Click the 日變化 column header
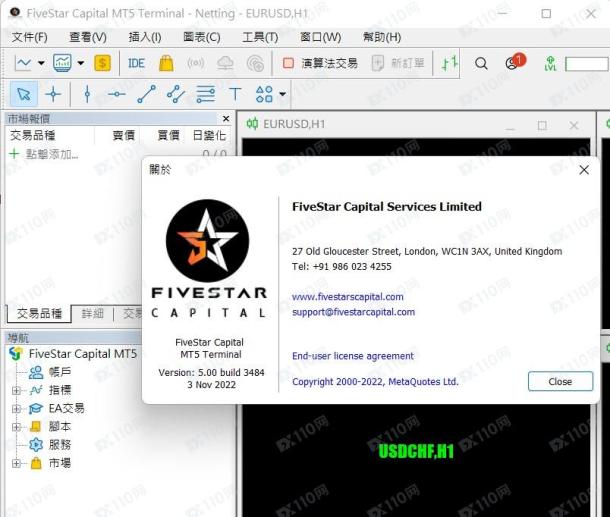The image size is (610, 517). click(209, 135)
